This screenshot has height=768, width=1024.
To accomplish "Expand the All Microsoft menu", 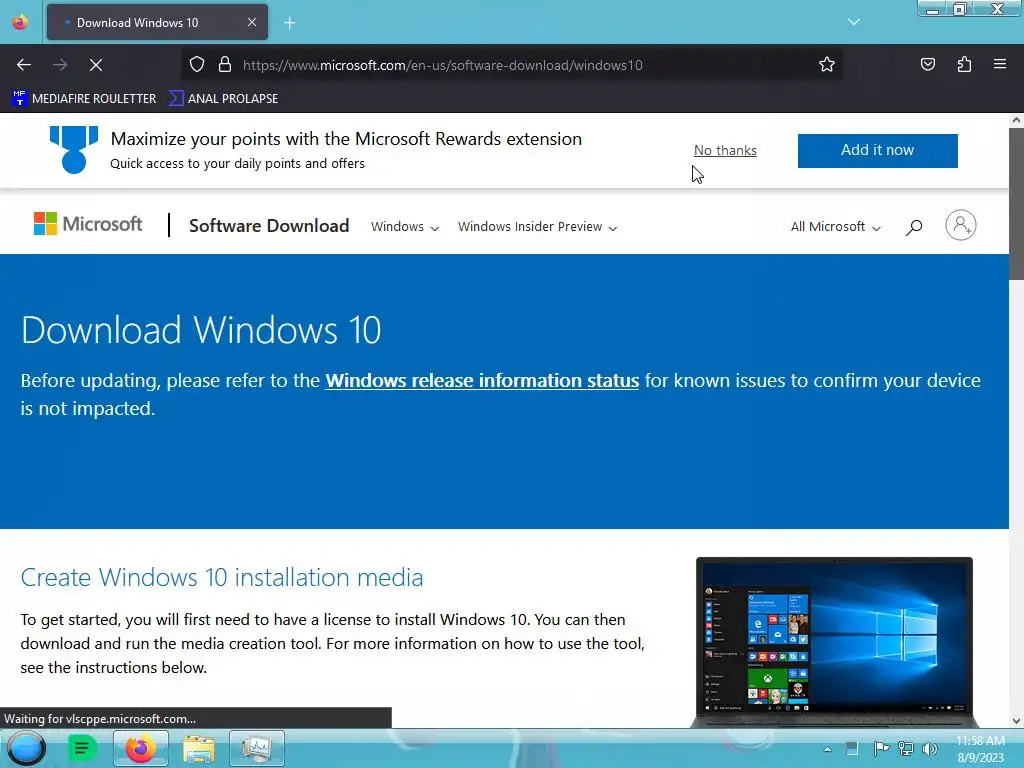I will click(x=836, y=227).
